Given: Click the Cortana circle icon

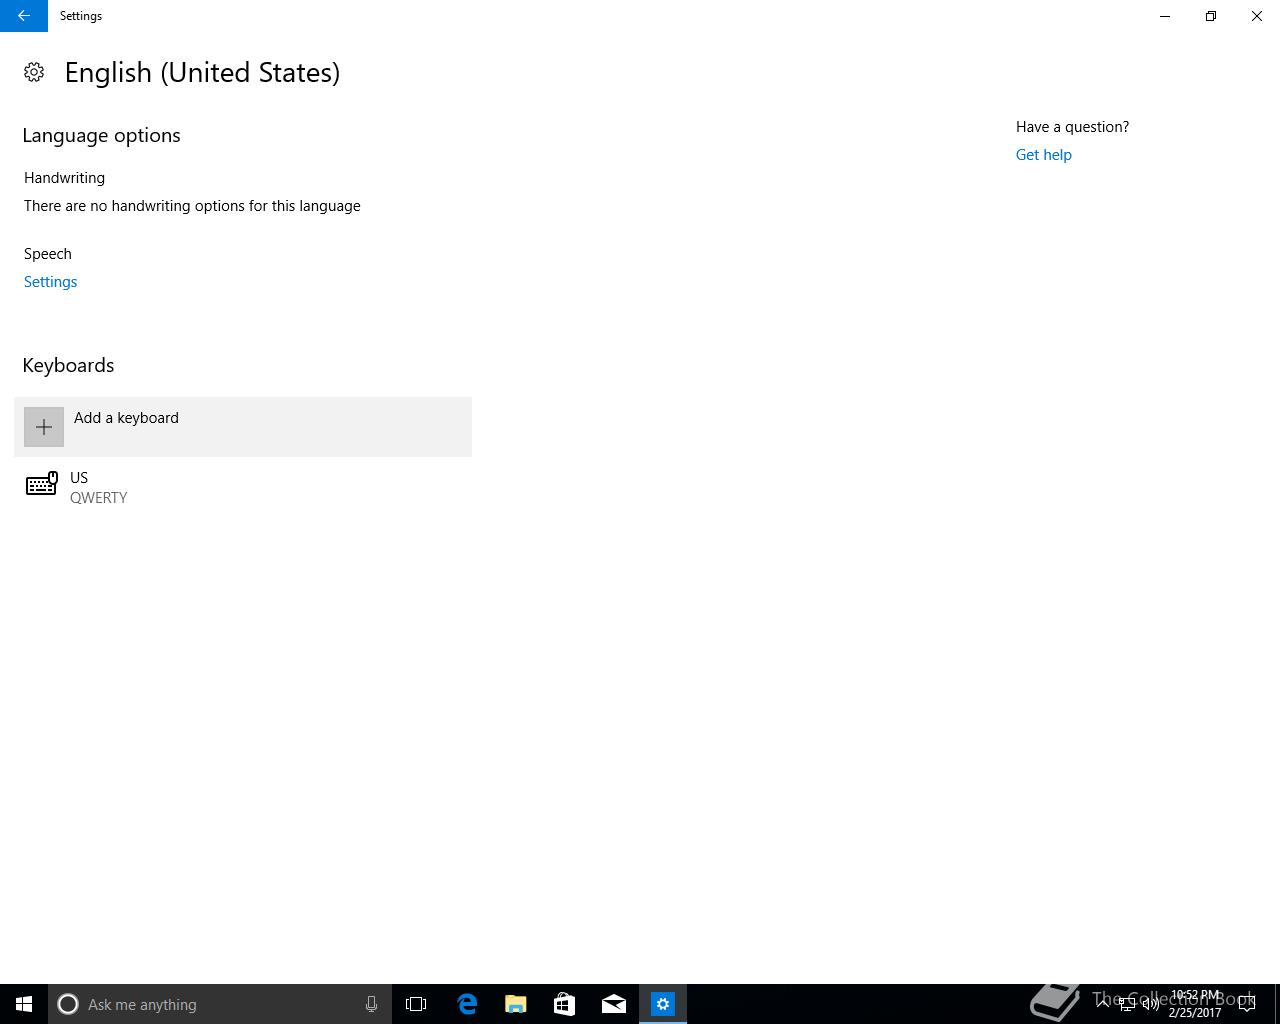Looking at the screenshot, I should pyautogui.click(x=68, y=1004).
